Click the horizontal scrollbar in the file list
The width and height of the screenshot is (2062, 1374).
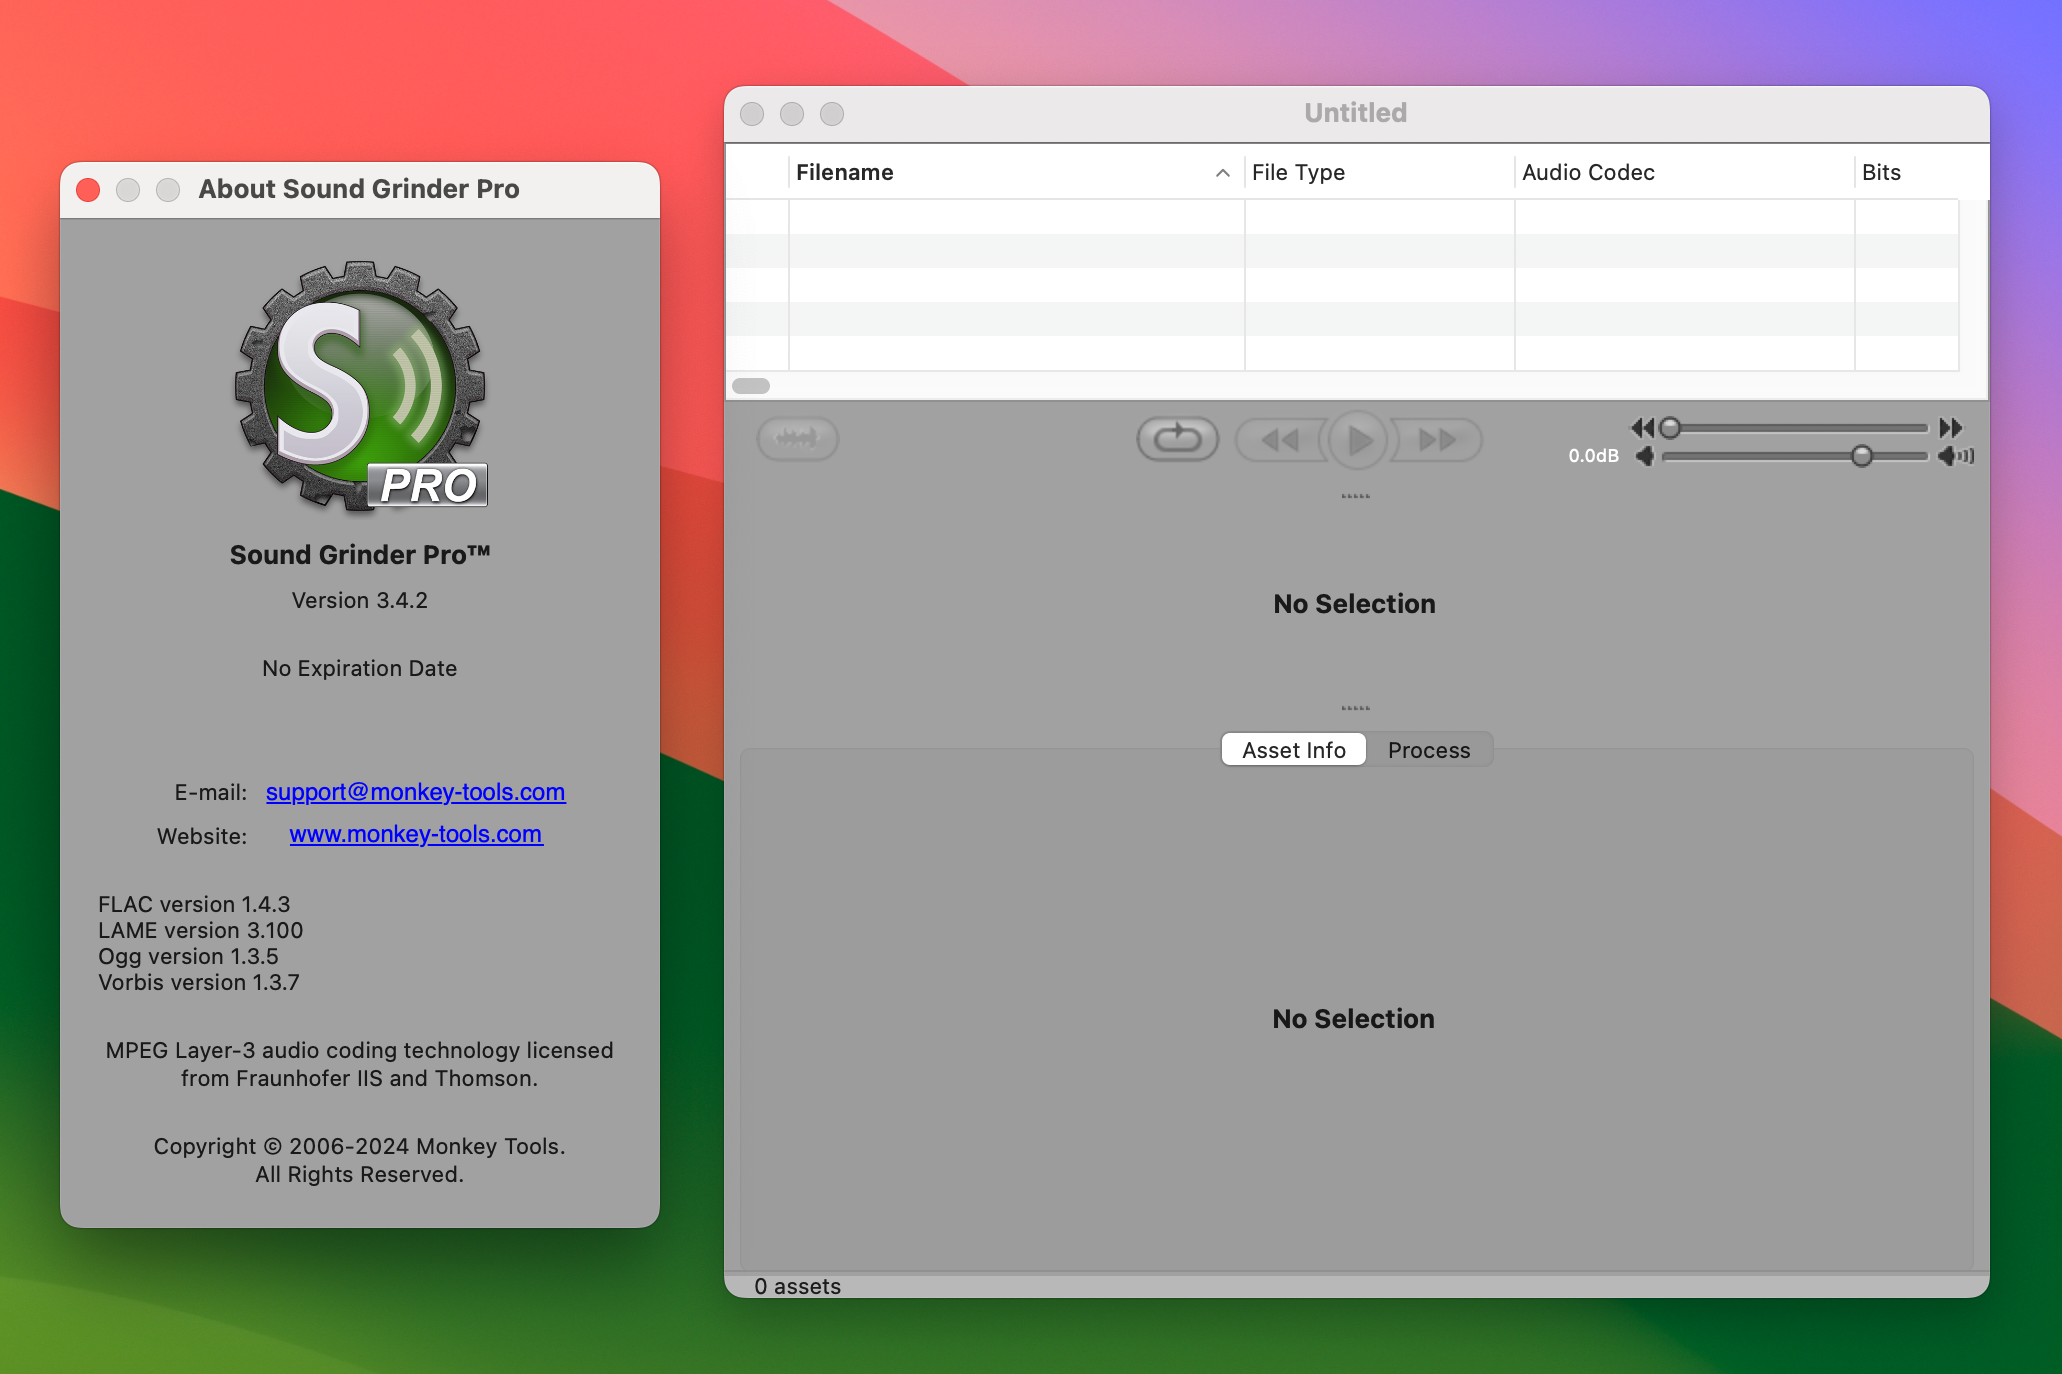point(751,386)
